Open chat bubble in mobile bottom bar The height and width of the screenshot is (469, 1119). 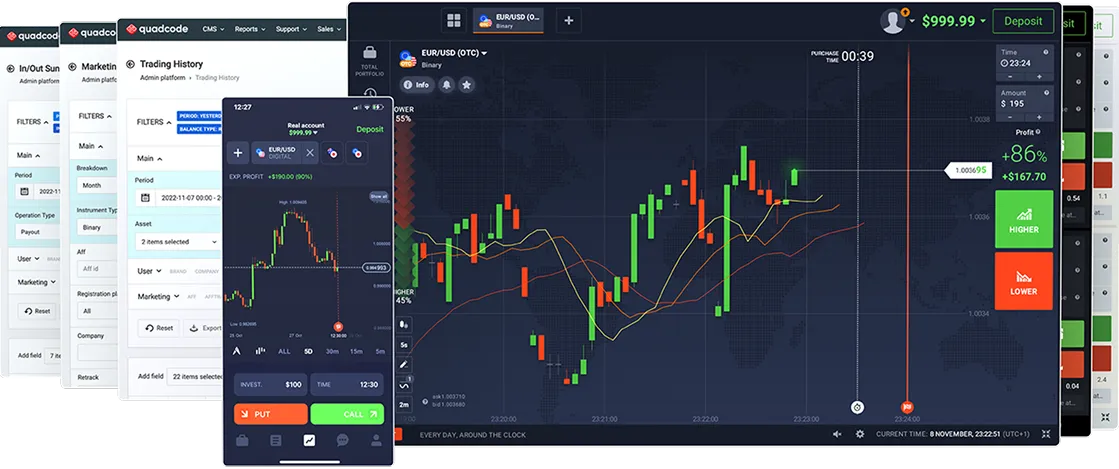point(343,440)
